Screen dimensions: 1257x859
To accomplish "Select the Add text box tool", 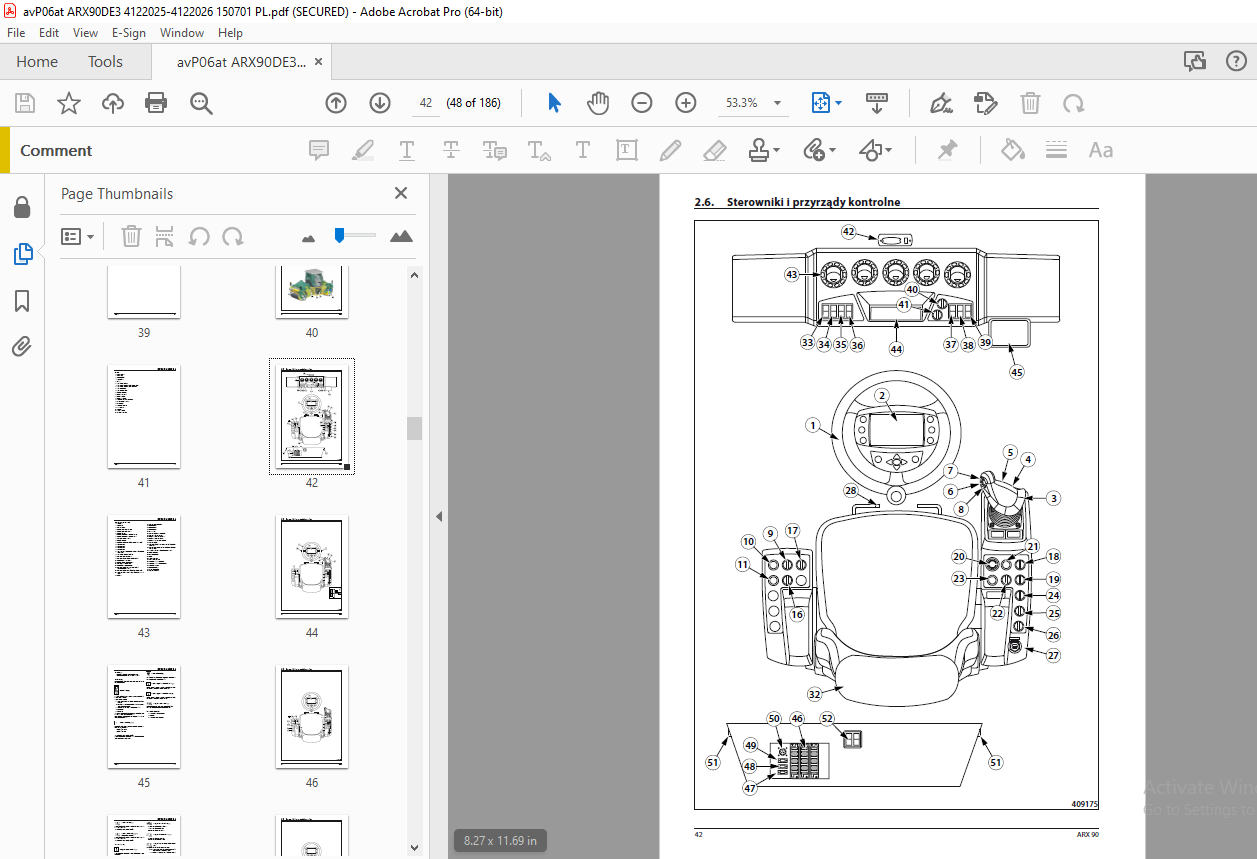I will pos(627,151).
